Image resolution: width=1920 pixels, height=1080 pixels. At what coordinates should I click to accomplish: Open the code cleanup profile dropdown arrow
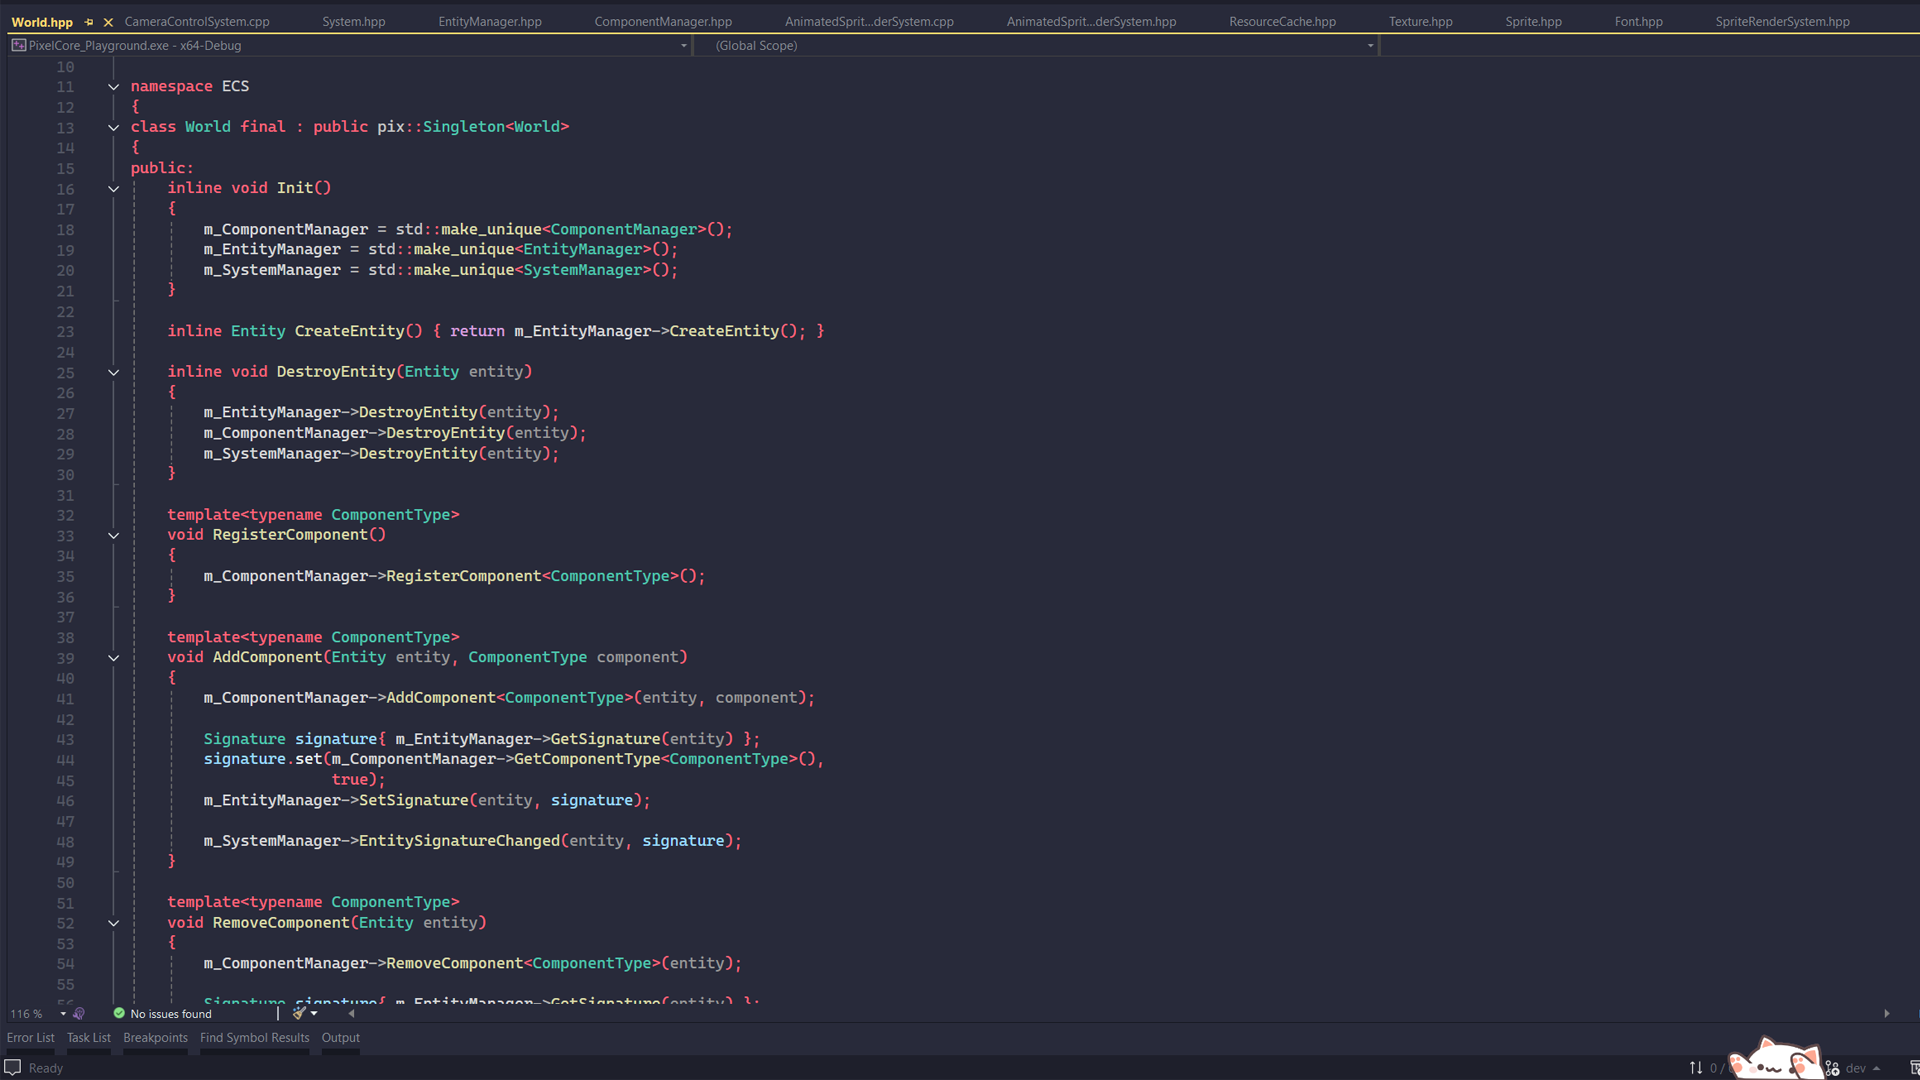pos(314,1014)
